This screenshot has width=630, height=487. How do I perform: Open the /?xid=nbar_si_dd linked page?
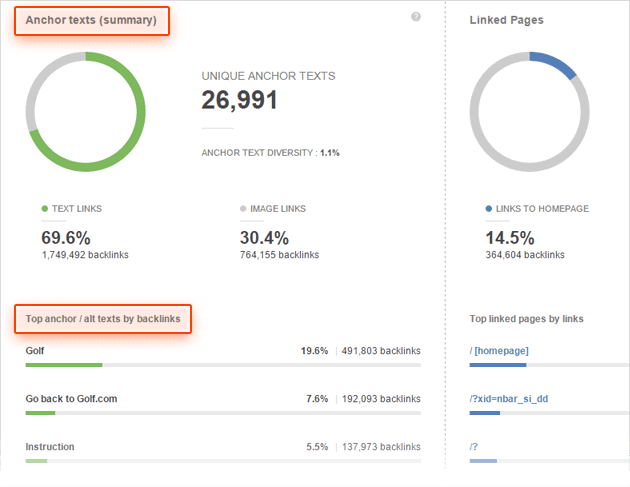[x=510, y=398]
